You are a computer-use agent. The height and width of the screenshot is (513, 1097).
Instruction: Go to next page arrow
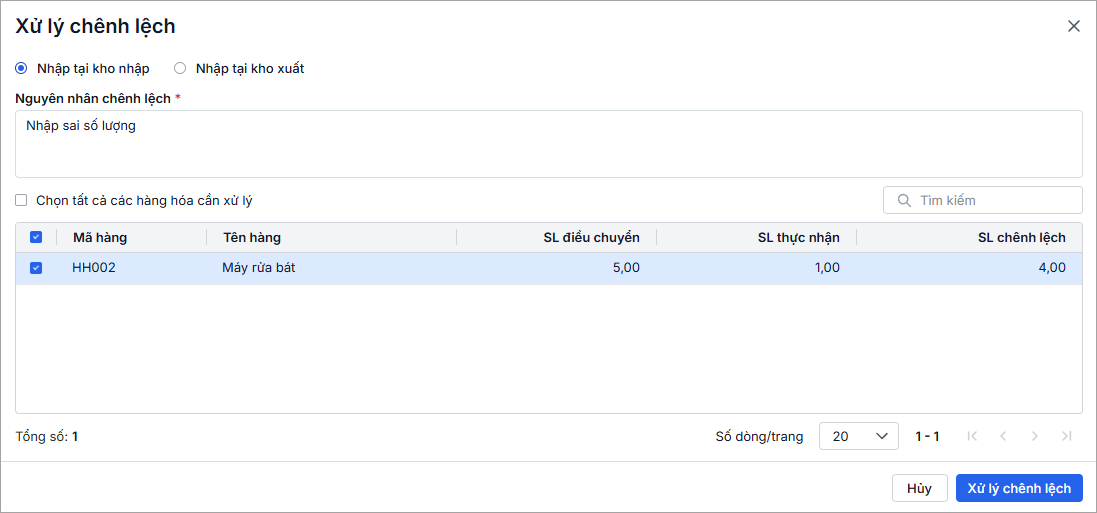click(1035, 436)
